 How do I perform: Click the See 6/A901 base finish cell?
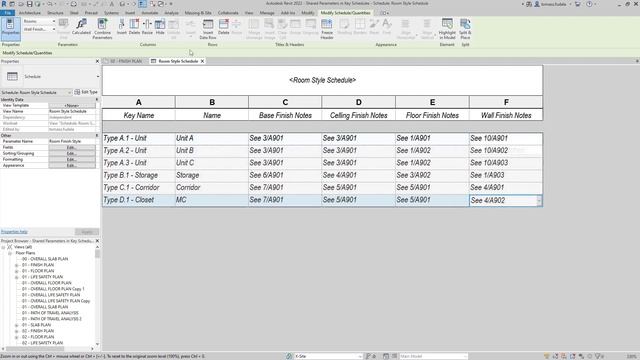[x=285, y=175]
